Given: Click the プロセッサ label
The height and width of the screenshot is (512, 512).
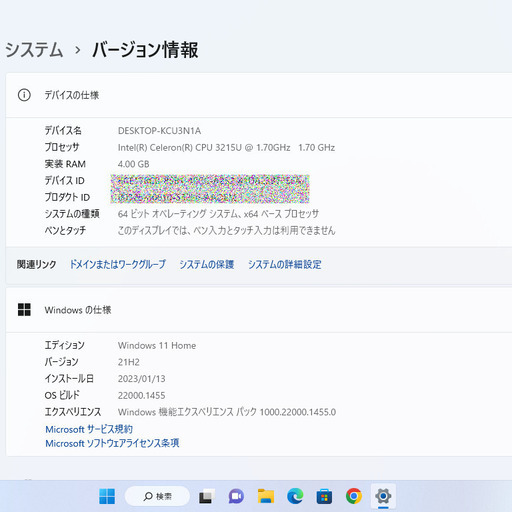Looking at the screenshot, I should [x=62, y=147].
